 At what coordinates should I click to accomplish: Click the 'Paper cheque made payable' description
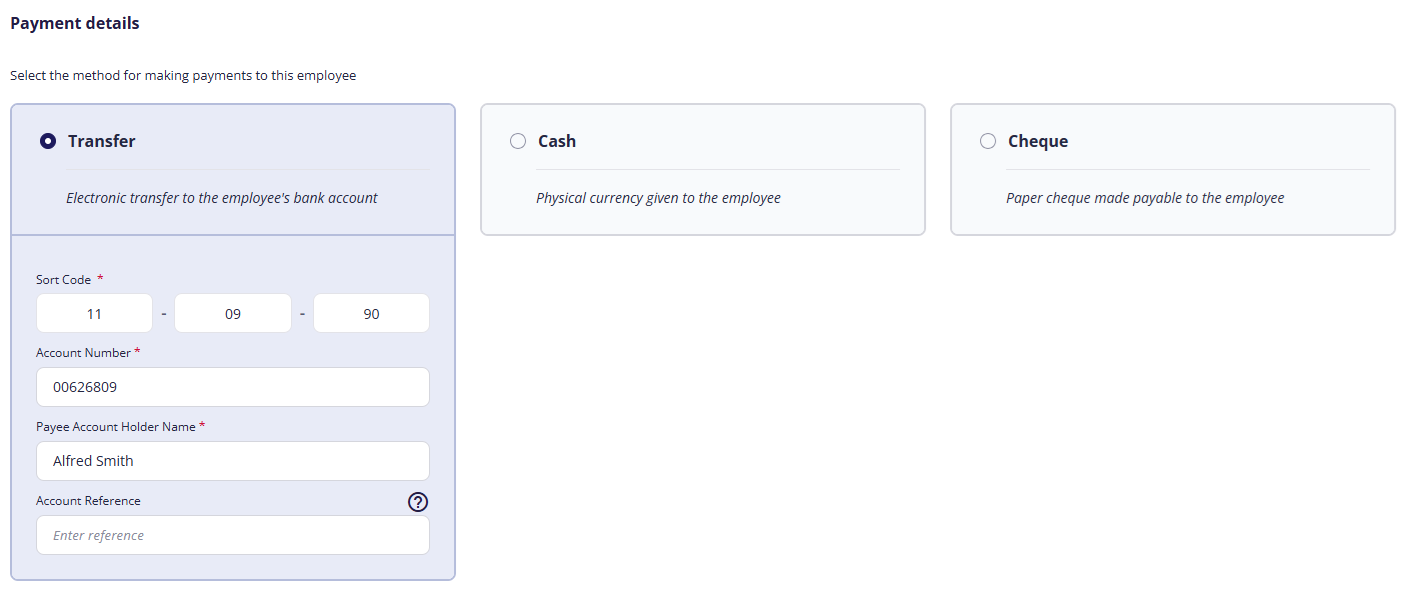(1145, 198)
